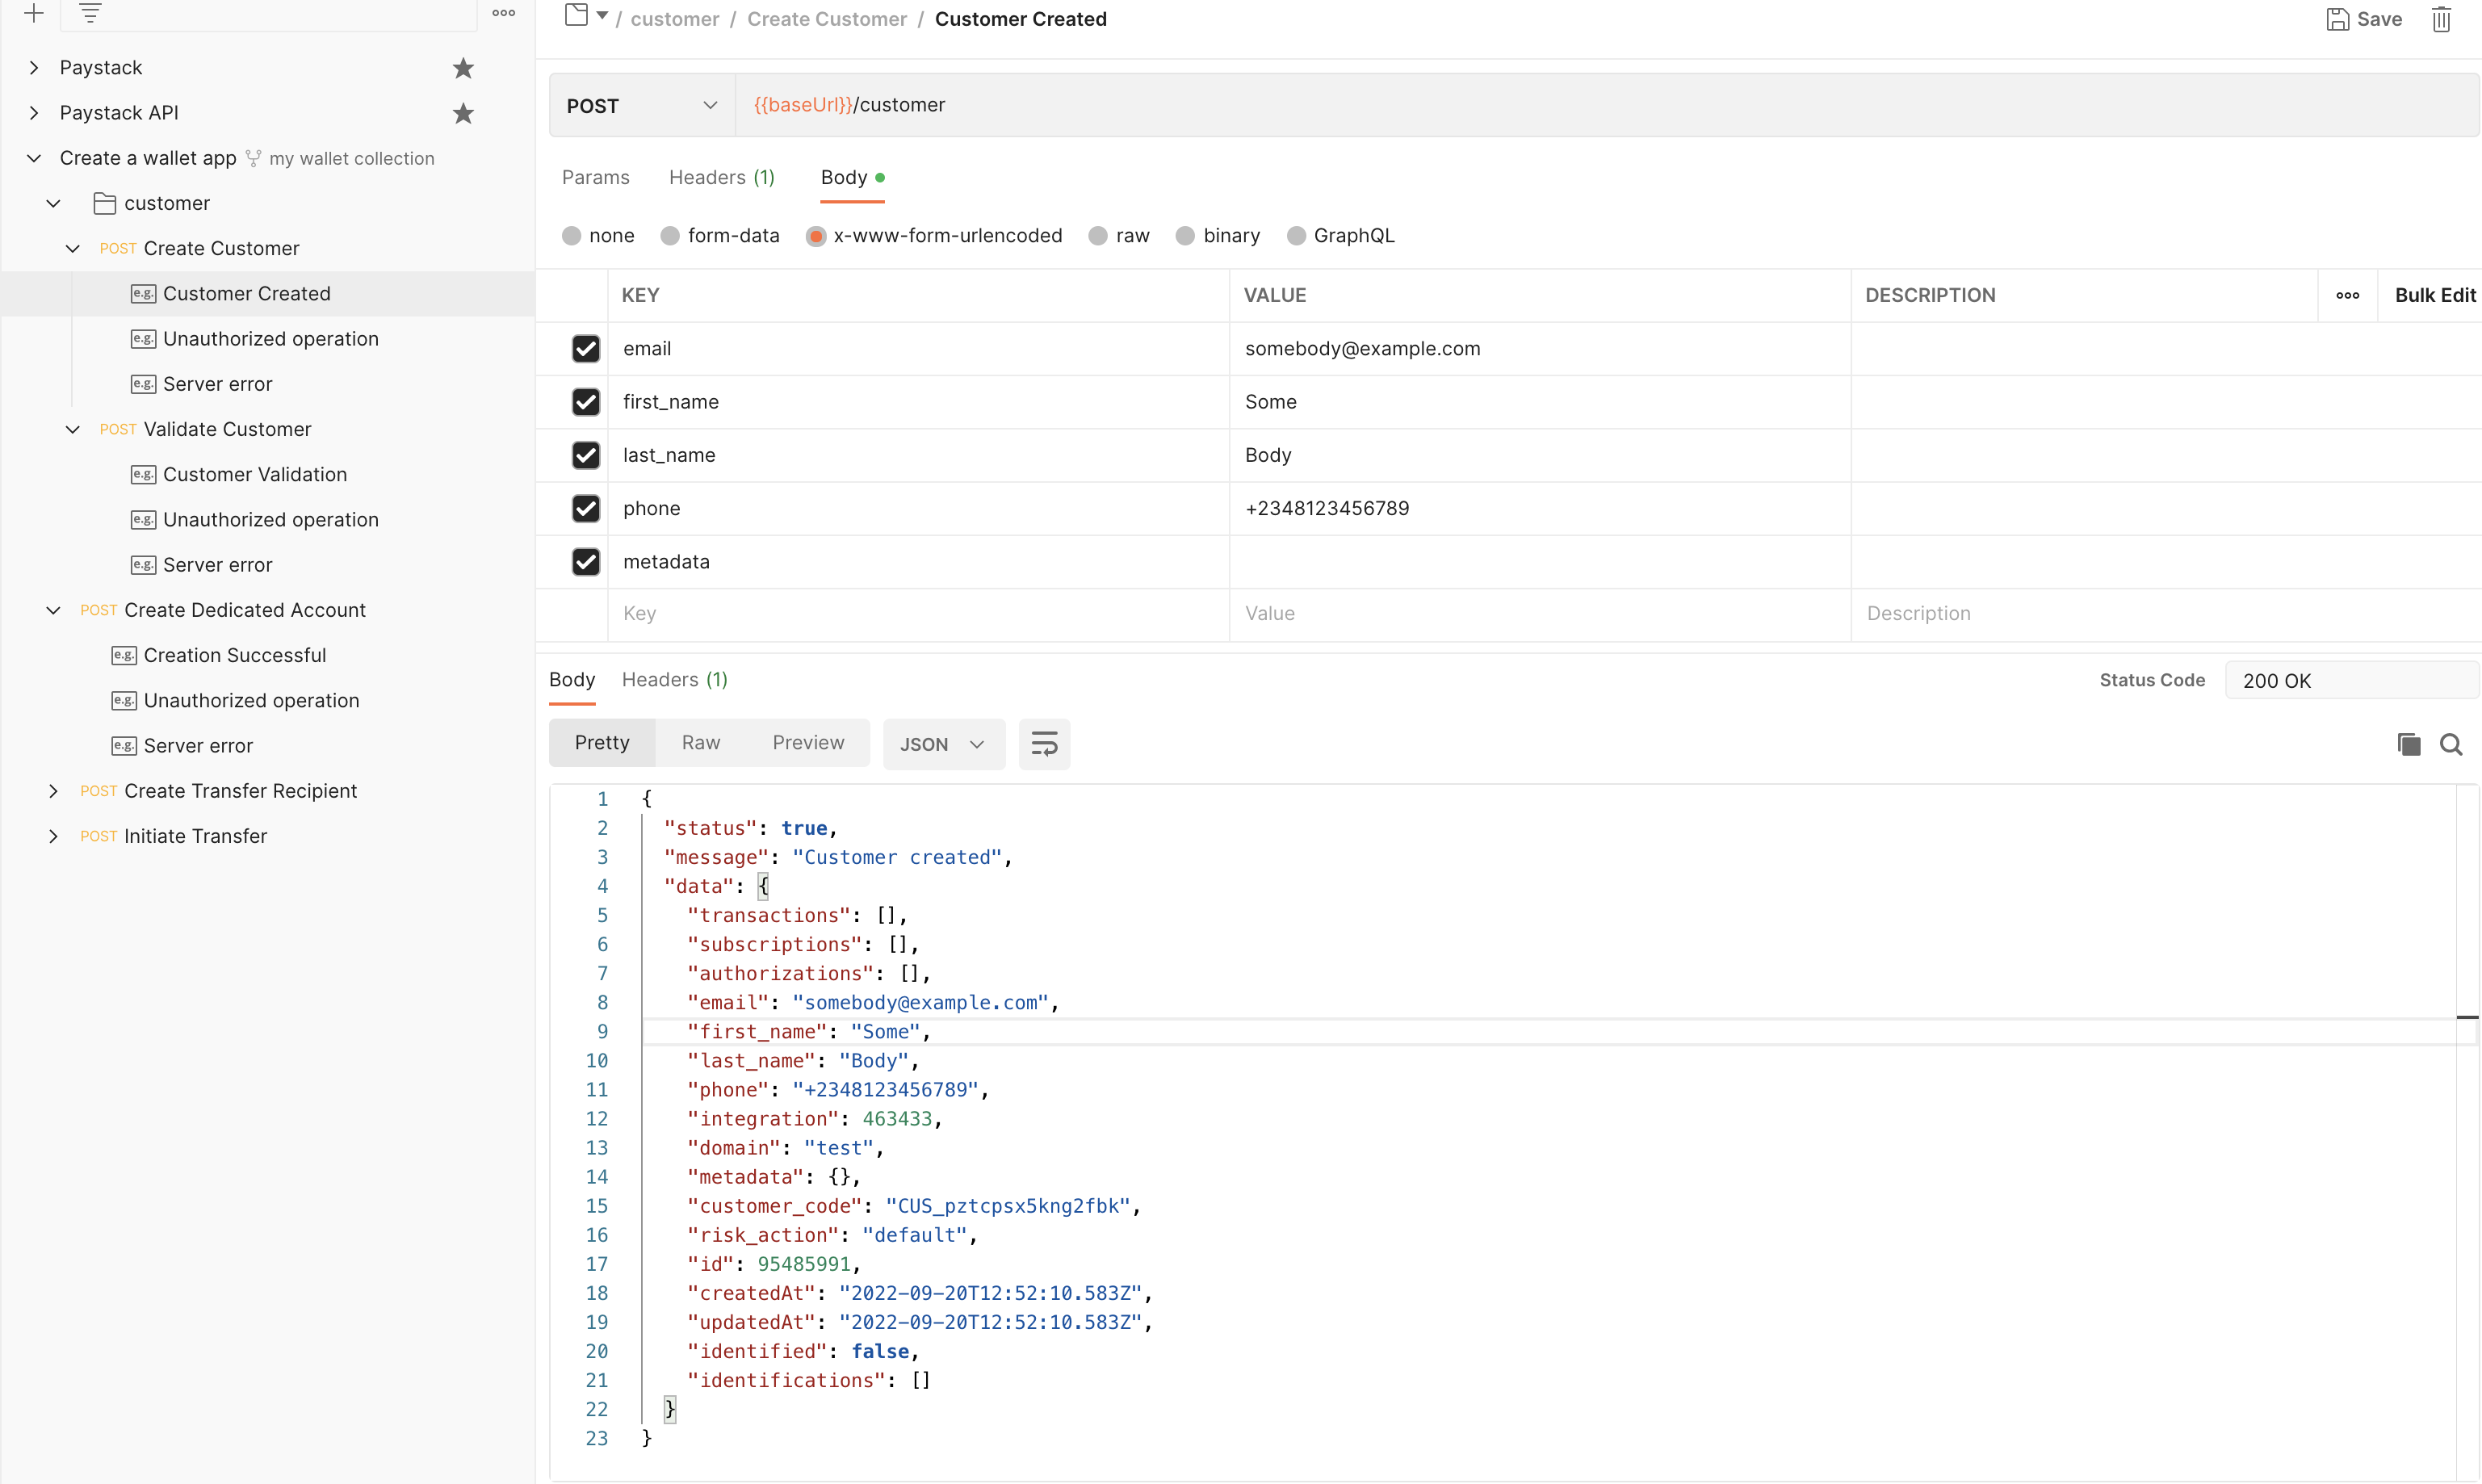Switch to the request Headers (1) tab

tap(722, 178)
